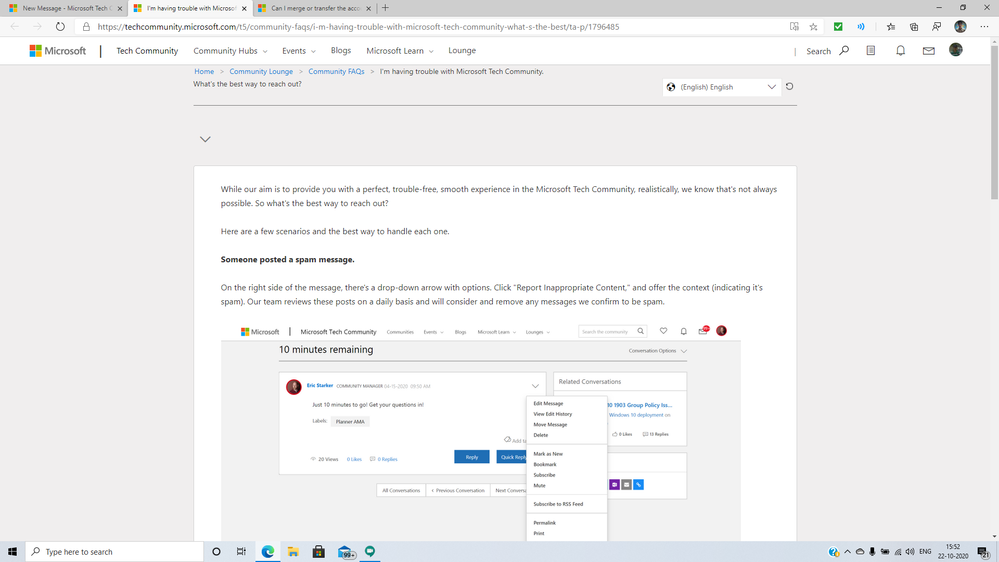Click the taskbar clock and date
Viewport: 999px width, 562px height.
[x=953, y=552]
